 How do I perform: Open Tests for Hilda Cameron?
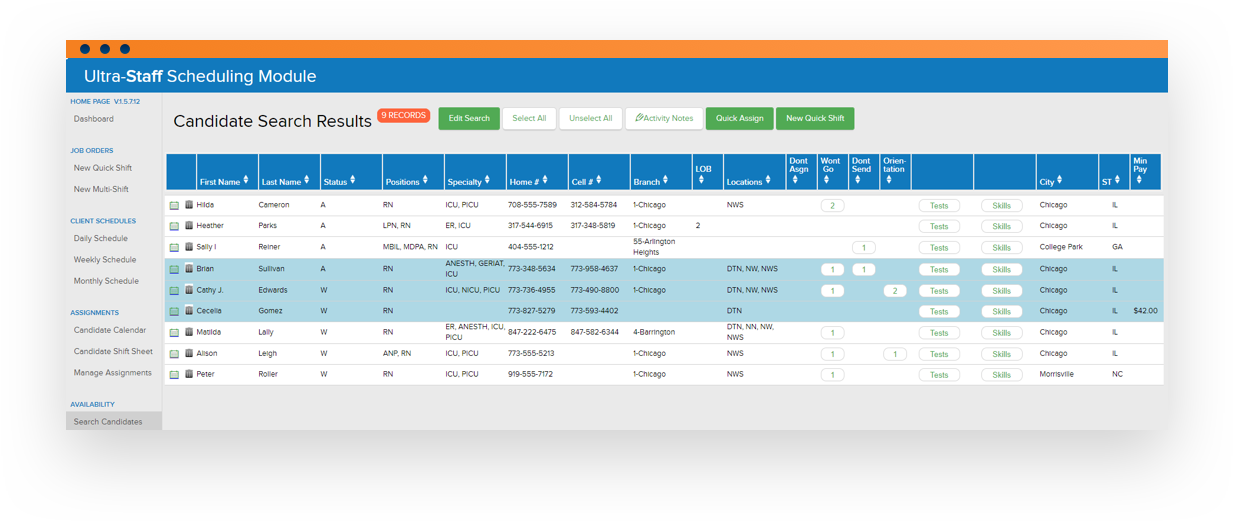(939, 205)
